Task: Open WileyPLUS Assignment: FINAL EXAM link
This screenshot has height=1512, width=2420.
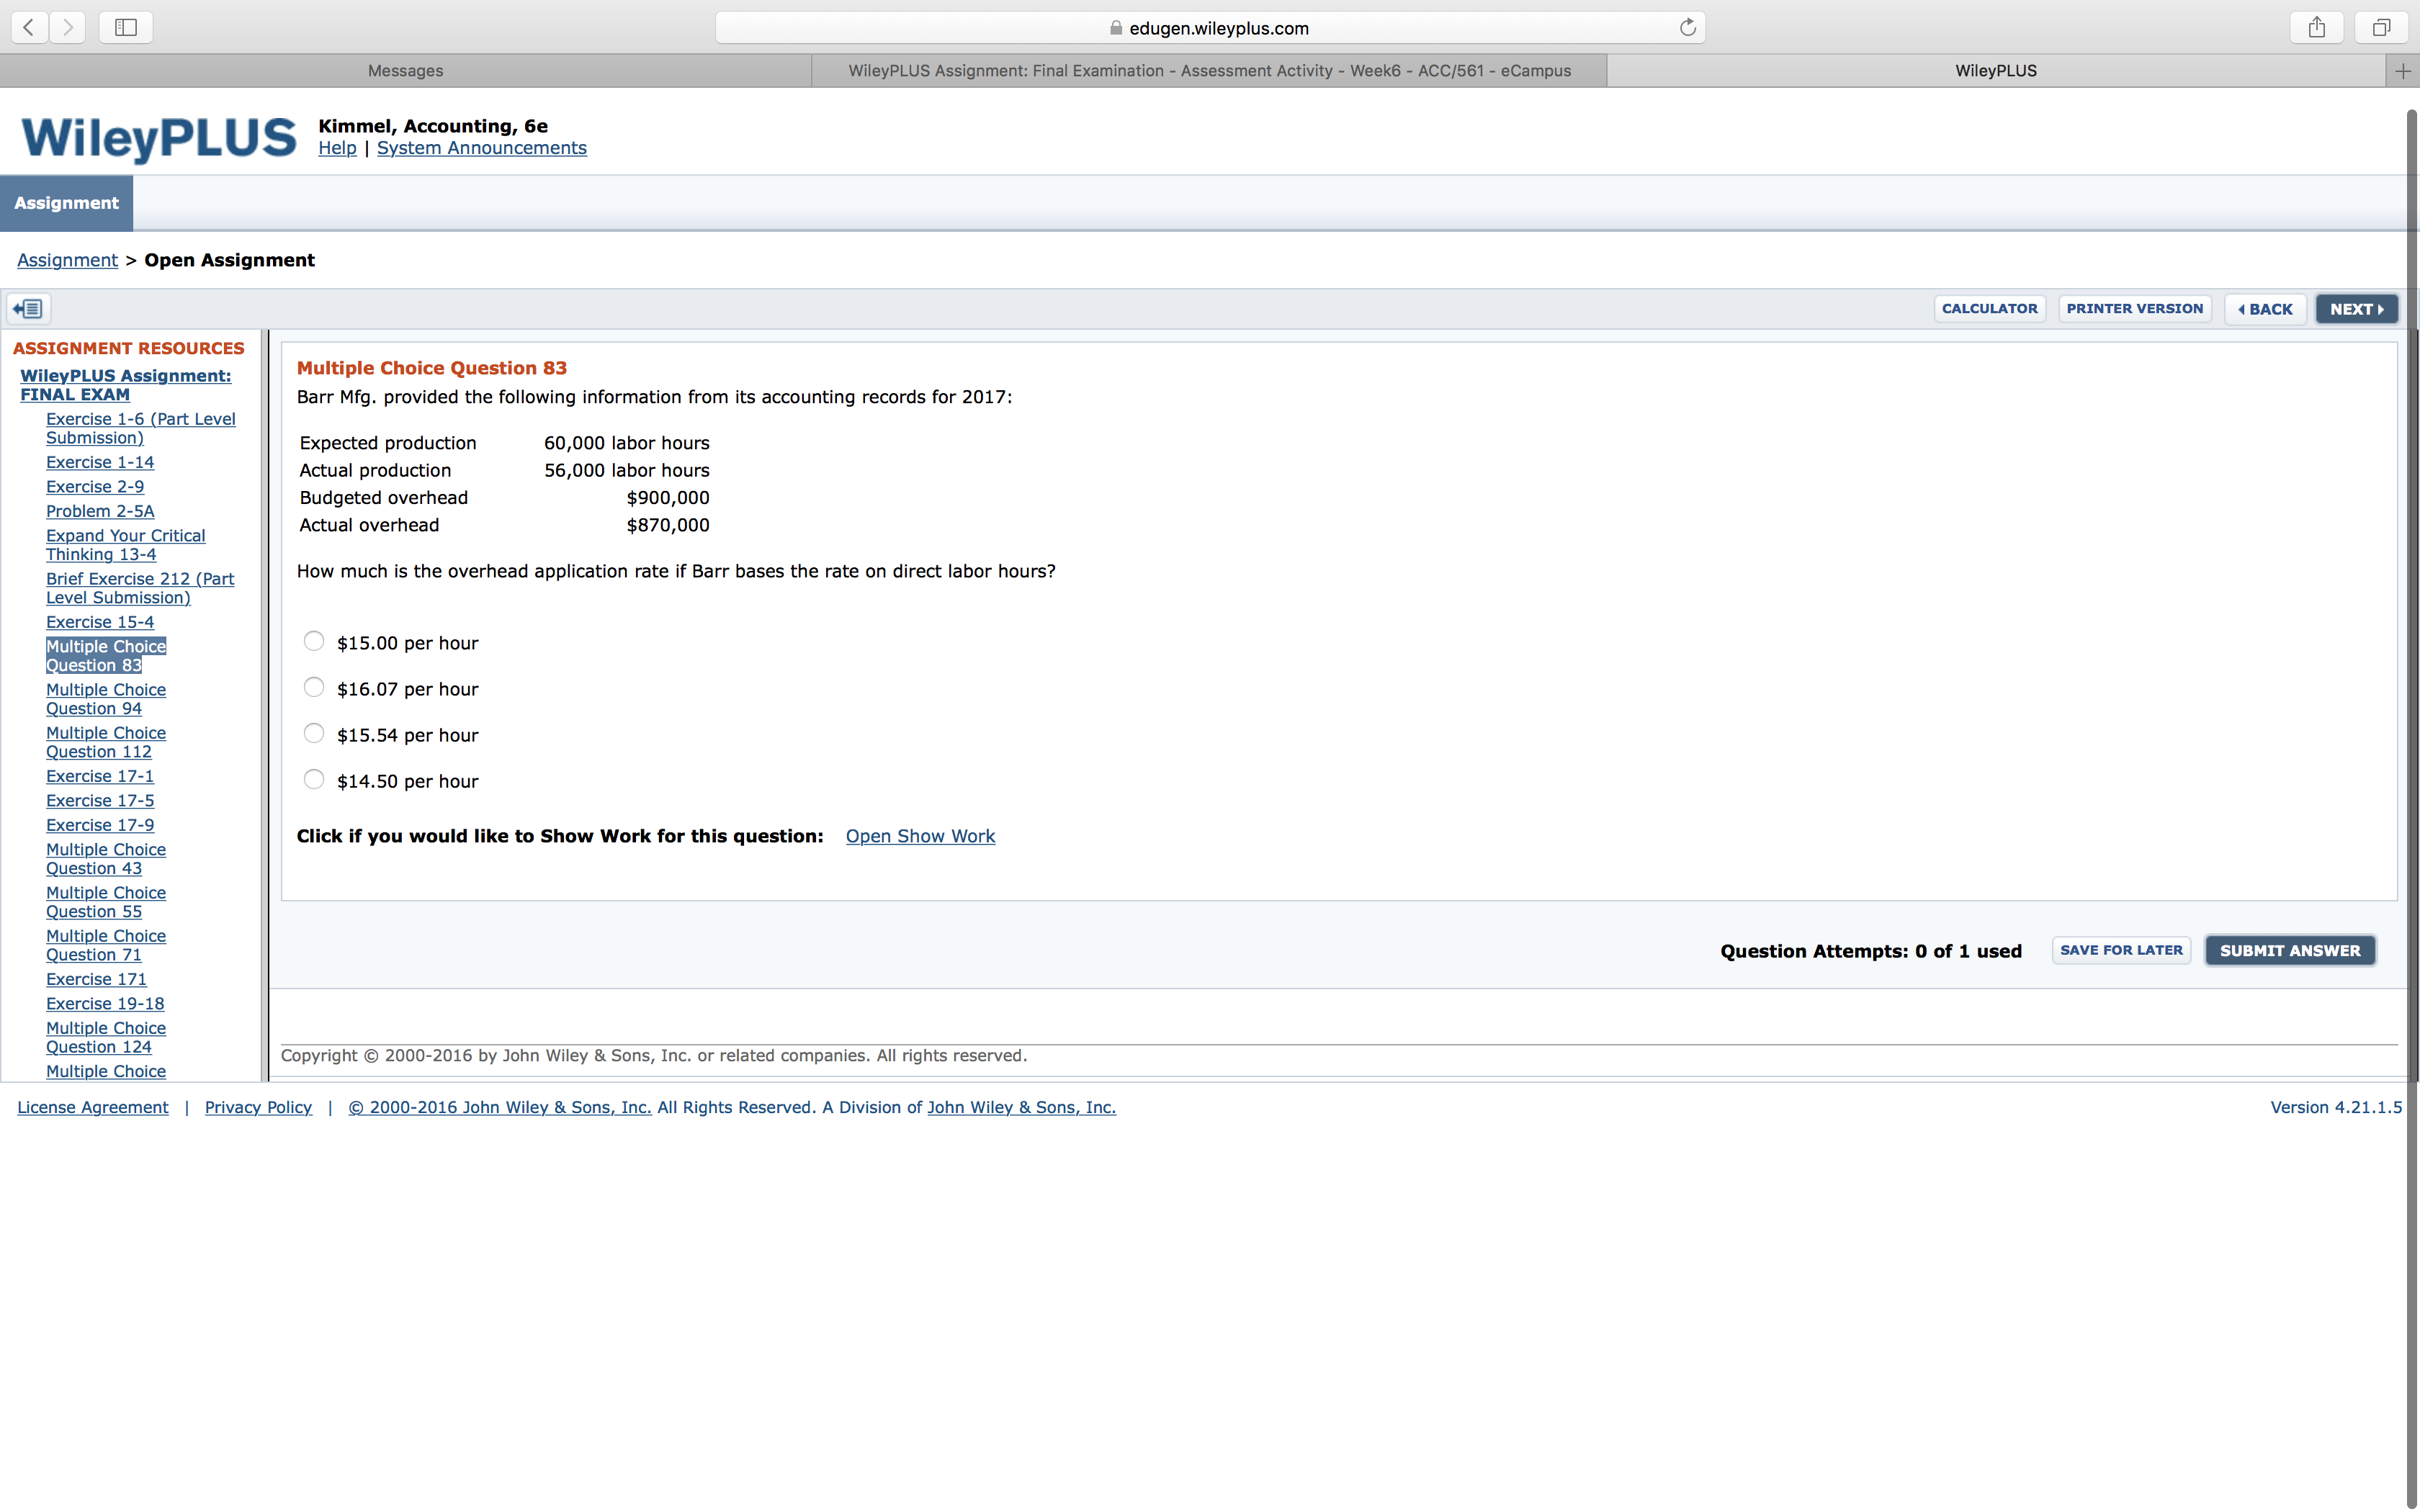Action: click(126, 385)
